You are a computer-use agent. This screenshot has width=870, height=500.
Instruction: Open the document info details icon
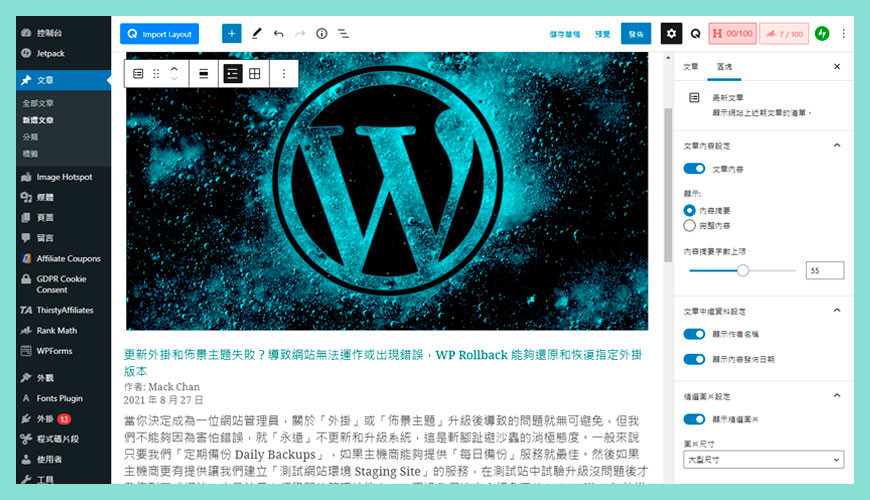(322, 34)
